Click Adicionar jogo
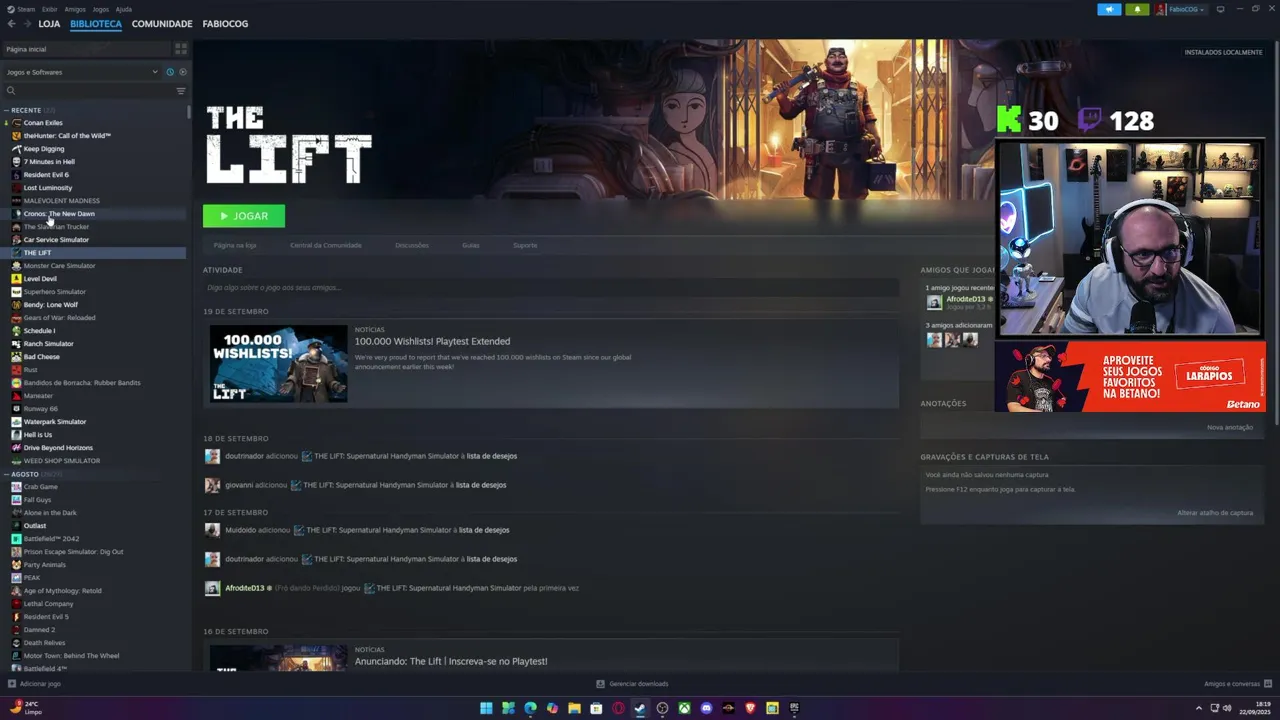1280x720 pixels. 34,684
